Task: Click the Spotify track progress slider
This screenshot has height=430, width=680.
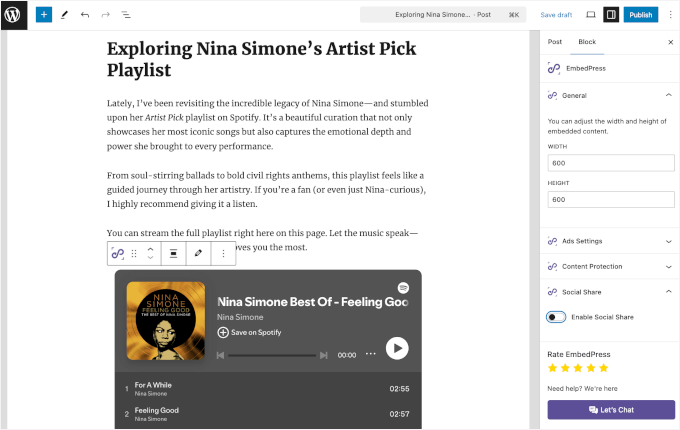Action: (272, 355)
